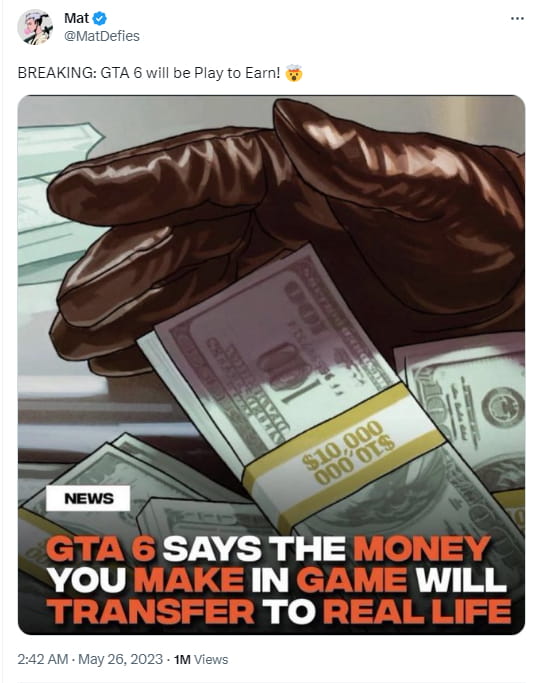Click the blue verified badge next to Mat
The width and height of the screenshot is (540, 683).
tap(100, 19)
